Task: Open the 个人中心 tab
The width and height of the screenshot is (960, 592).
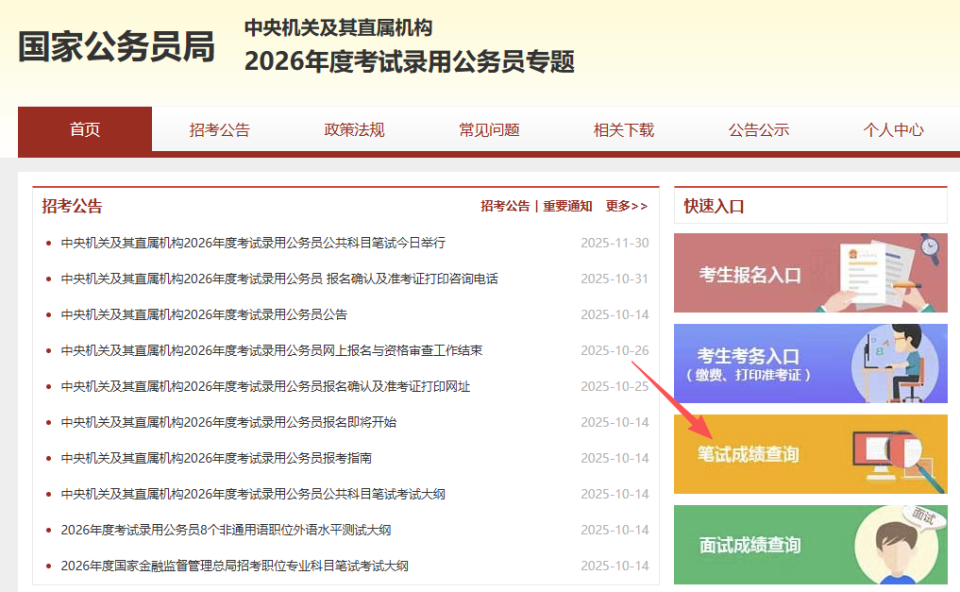Action: click(893, 130)
